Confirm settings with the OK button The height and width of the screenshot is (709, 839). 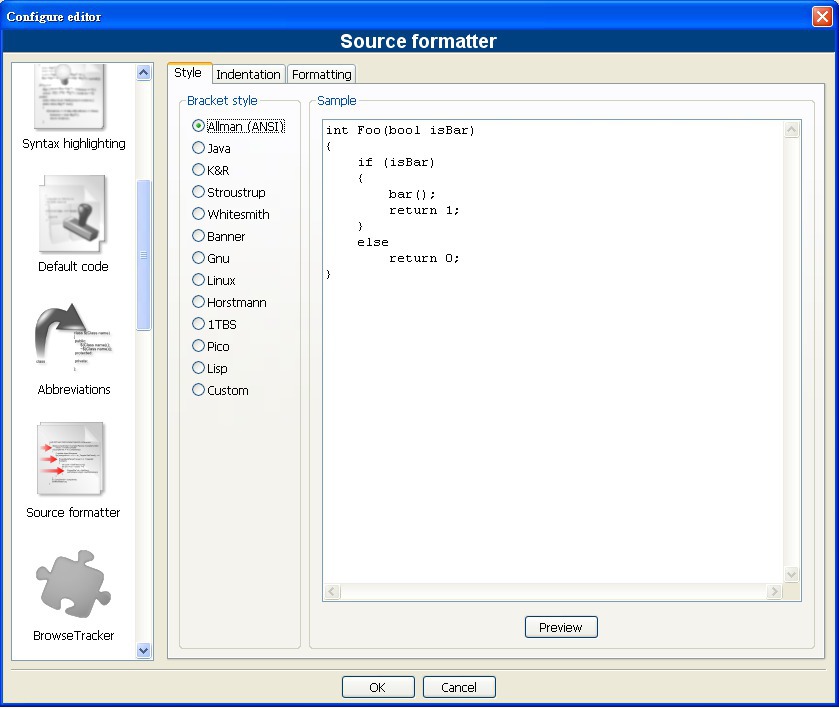pyautogui.click(x=377, y=687)
